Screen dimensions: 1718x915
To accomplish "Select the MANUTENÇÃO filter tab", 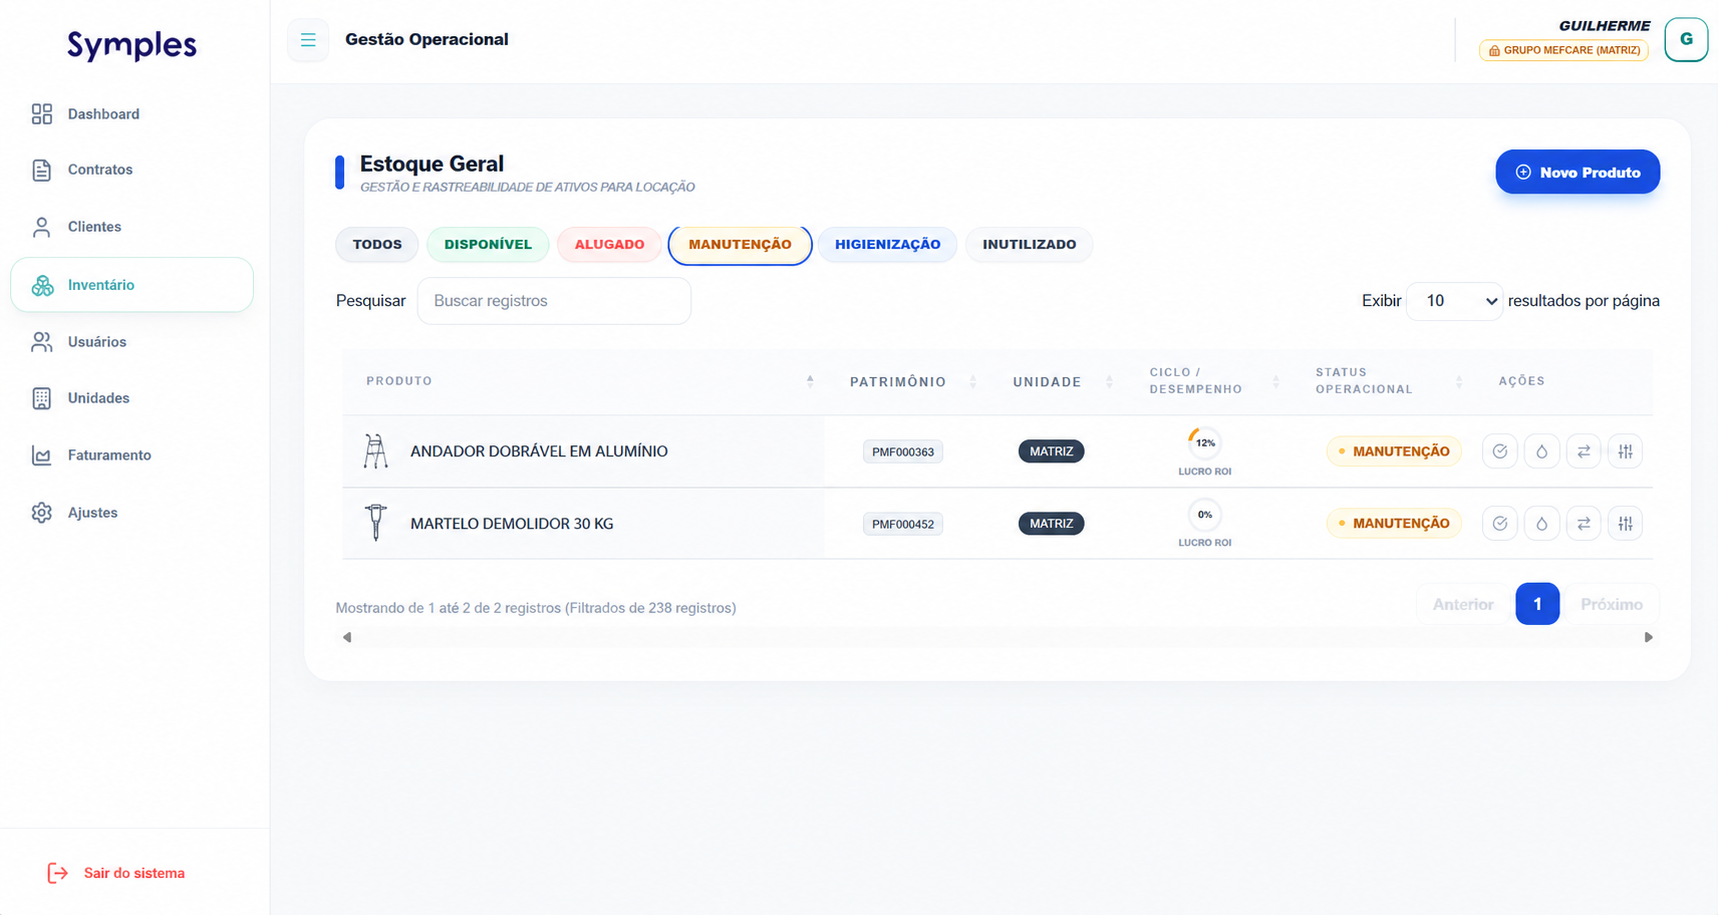I will coord(740,245).
